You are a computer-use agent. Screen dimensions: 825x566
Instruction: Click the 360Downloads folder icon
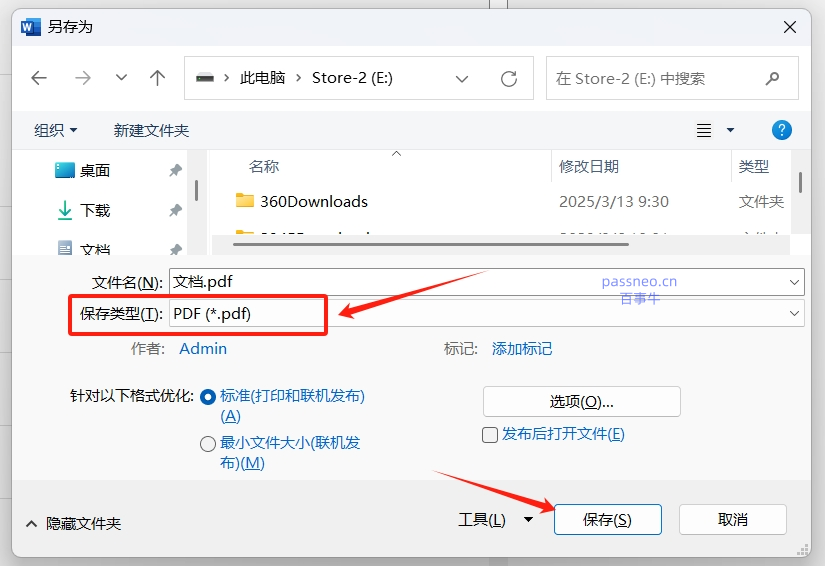coord(245,200)
